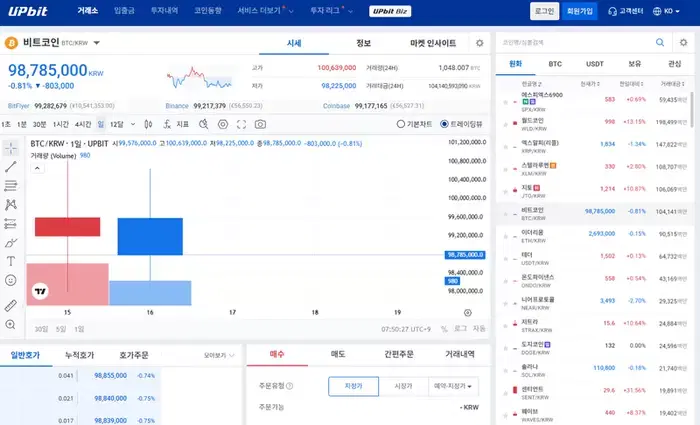Sort coin list by 현재가 column
This screenshot has width=700, height=425.
point(590,84)
